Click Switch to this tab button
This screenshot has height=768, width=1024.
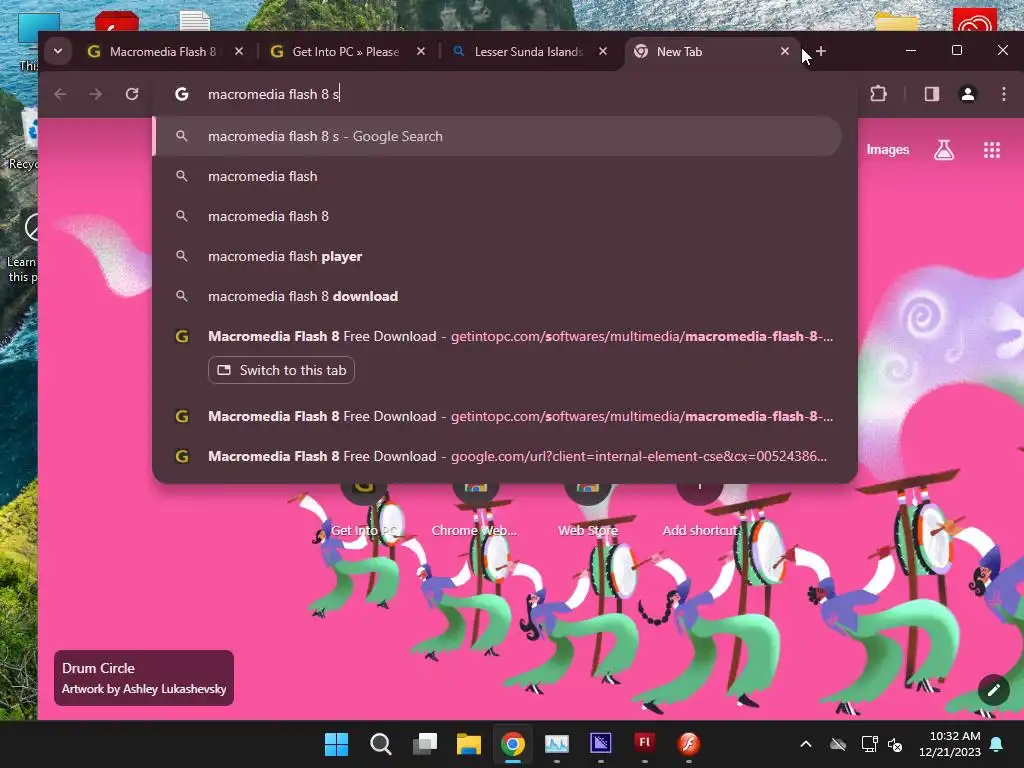(x=281, y=370)
